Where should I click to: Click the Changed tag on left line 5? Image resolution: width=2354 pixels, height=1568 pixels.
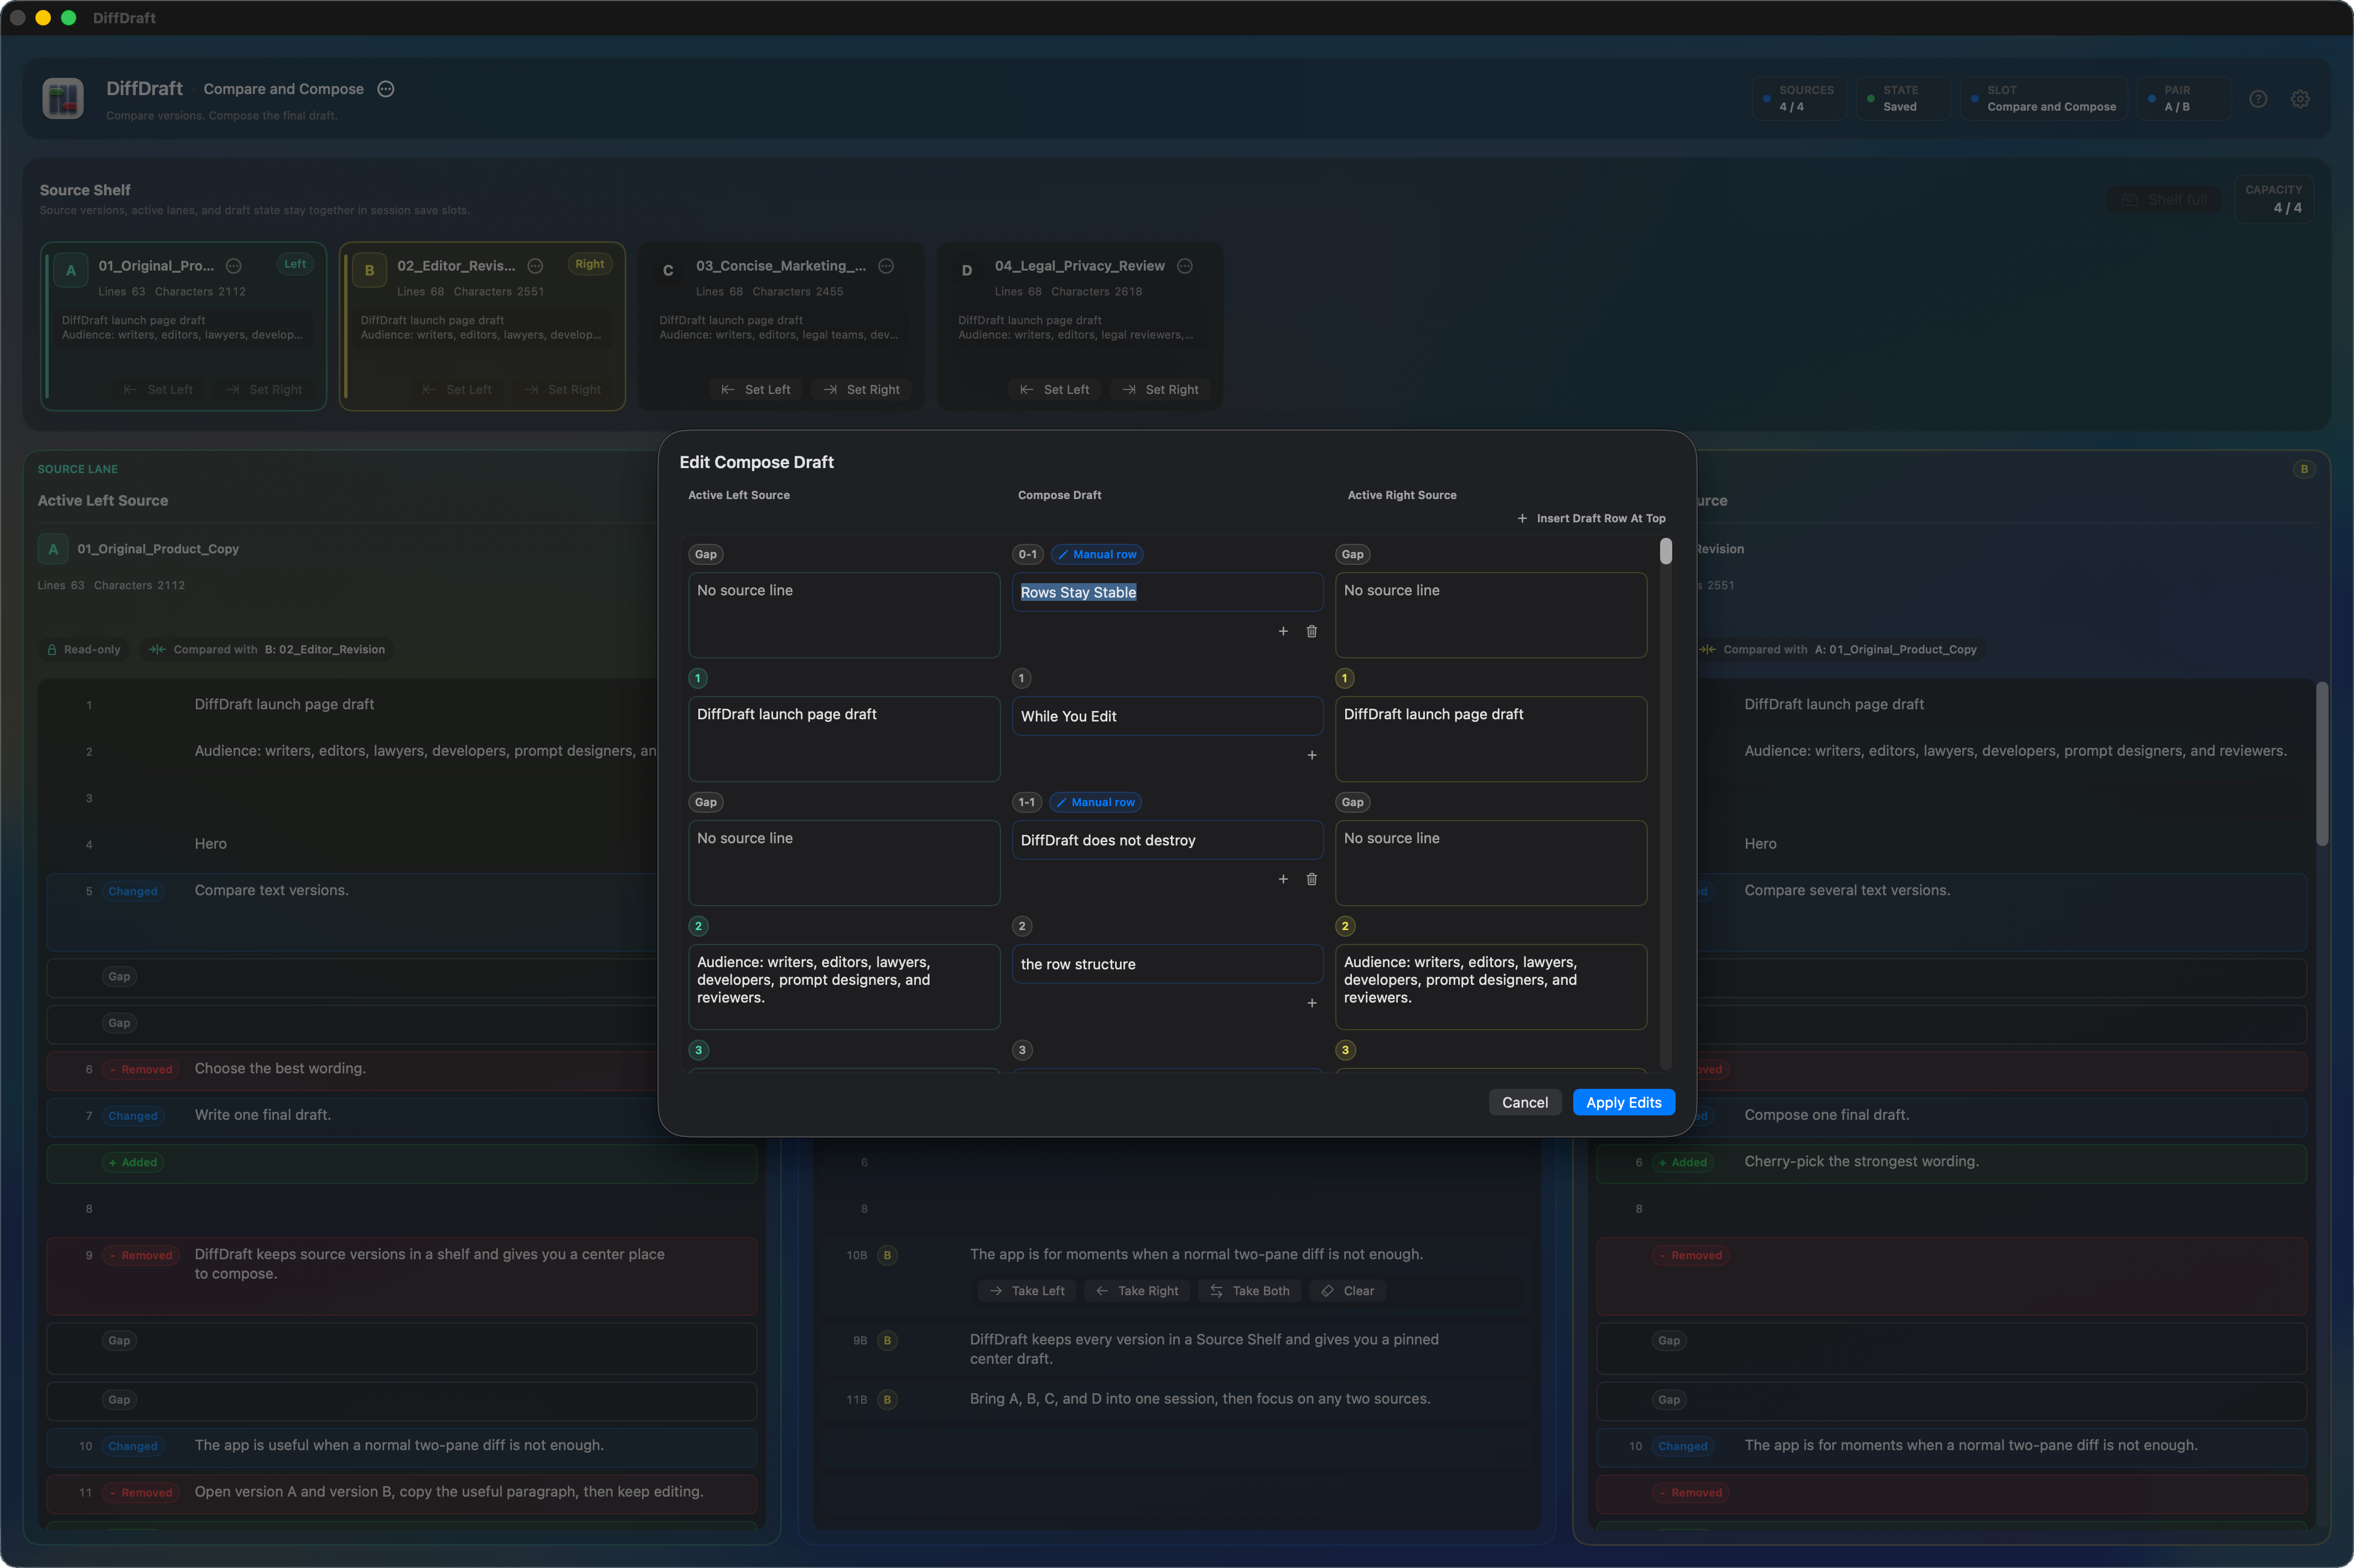133,891
